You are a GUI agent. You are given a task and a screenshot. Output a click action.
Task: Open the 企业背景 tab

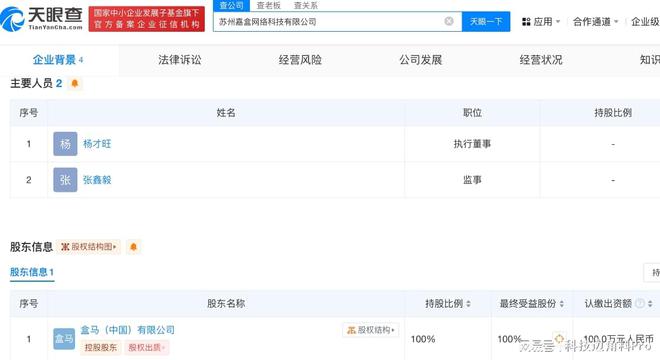tap(58, 60)
